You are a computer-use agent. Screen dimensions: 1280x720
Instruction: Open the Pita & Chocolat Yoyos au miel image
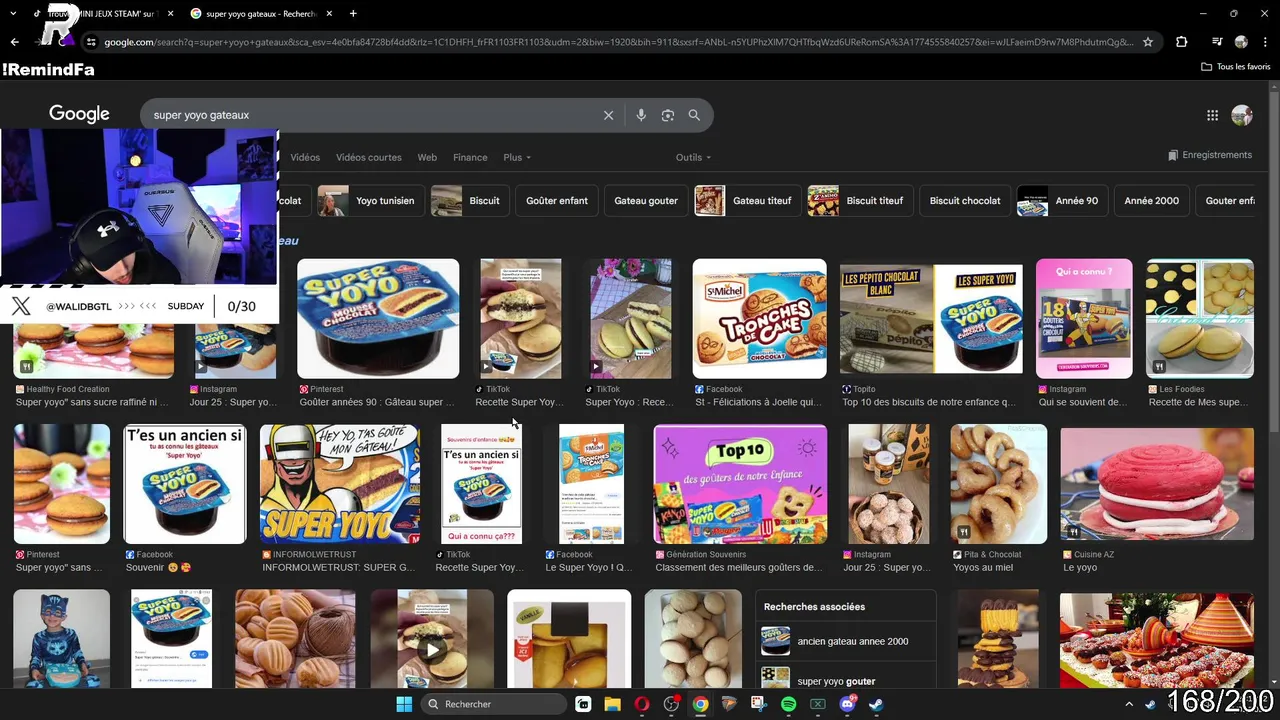[999, 484]
